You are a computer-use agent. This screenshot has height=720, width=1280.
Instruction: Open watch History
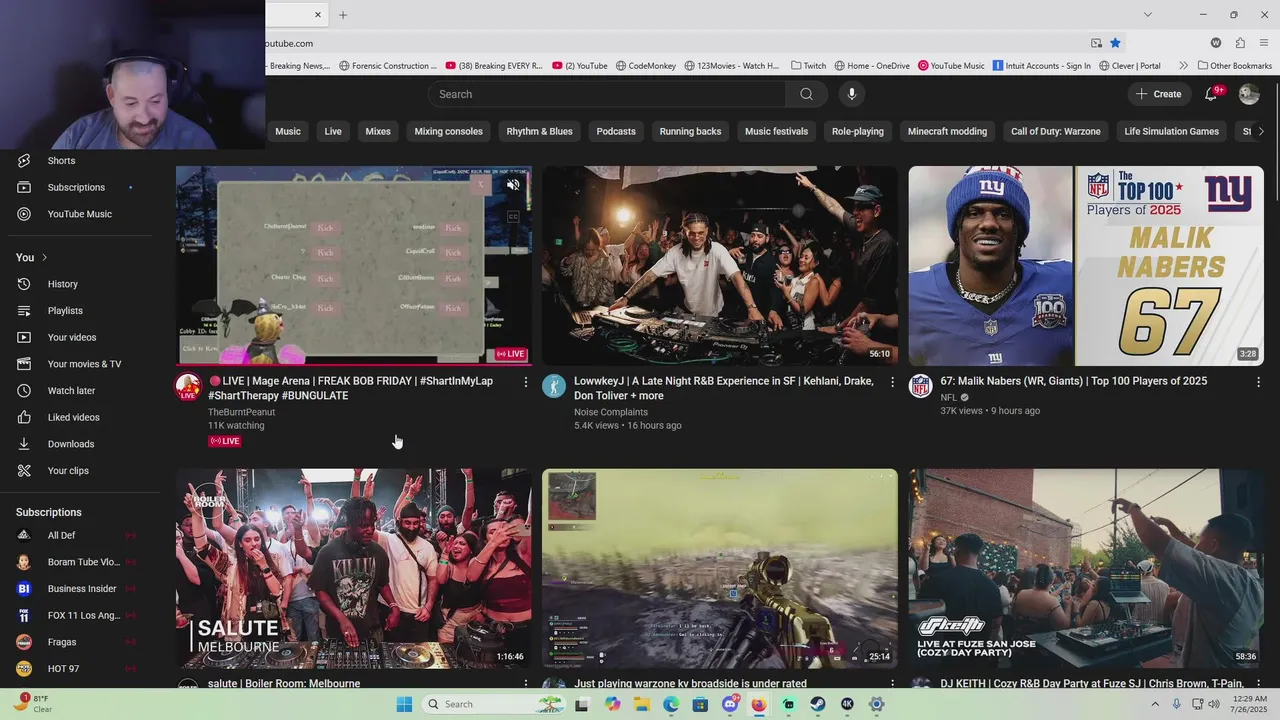coord(62,284)
